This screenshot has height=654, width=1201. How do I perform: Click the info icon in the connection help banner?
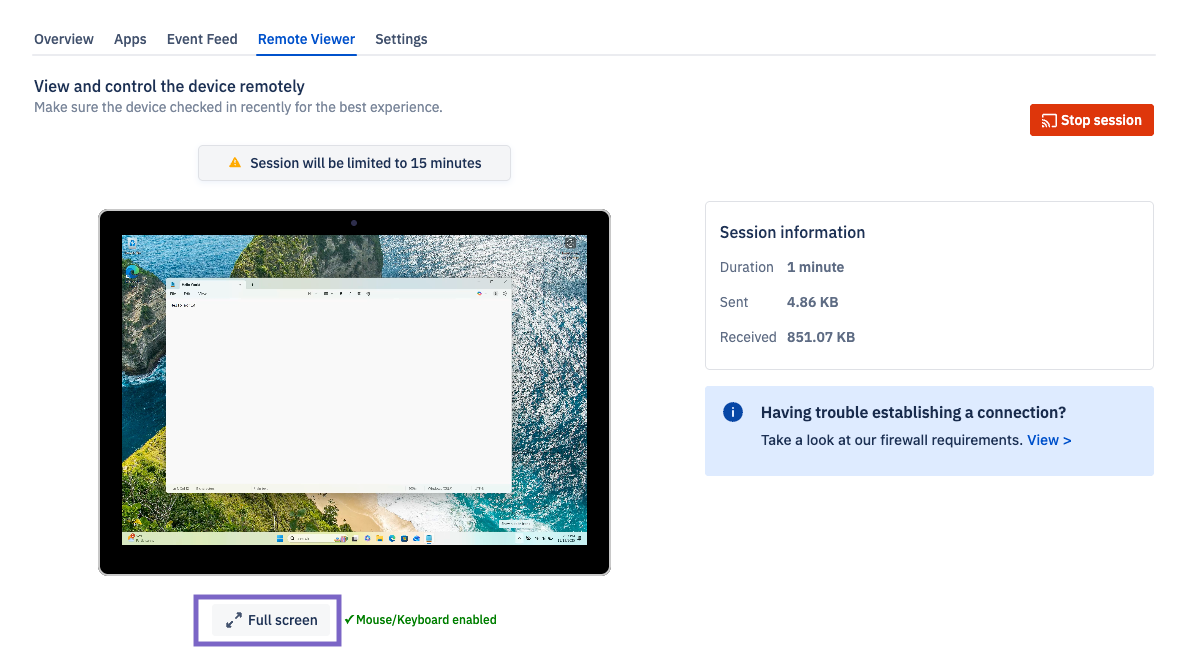point(732,412)
